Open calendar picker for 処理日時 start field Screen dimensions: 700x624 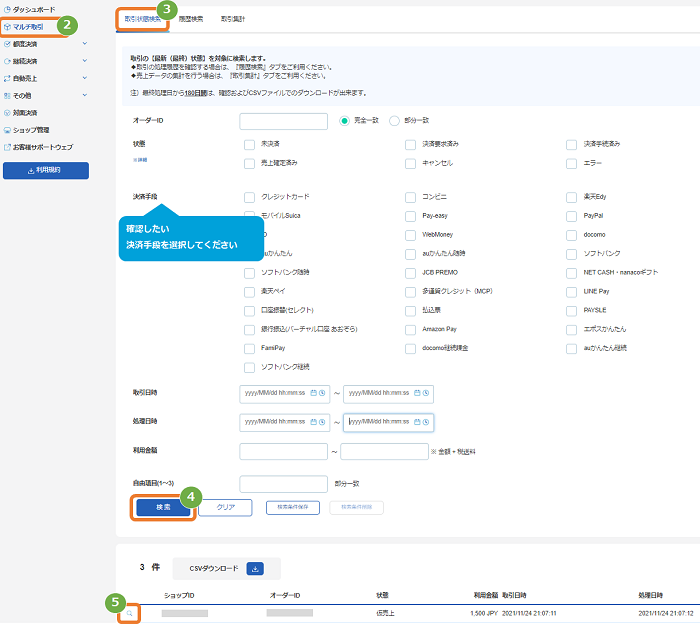tap(313, 422)
